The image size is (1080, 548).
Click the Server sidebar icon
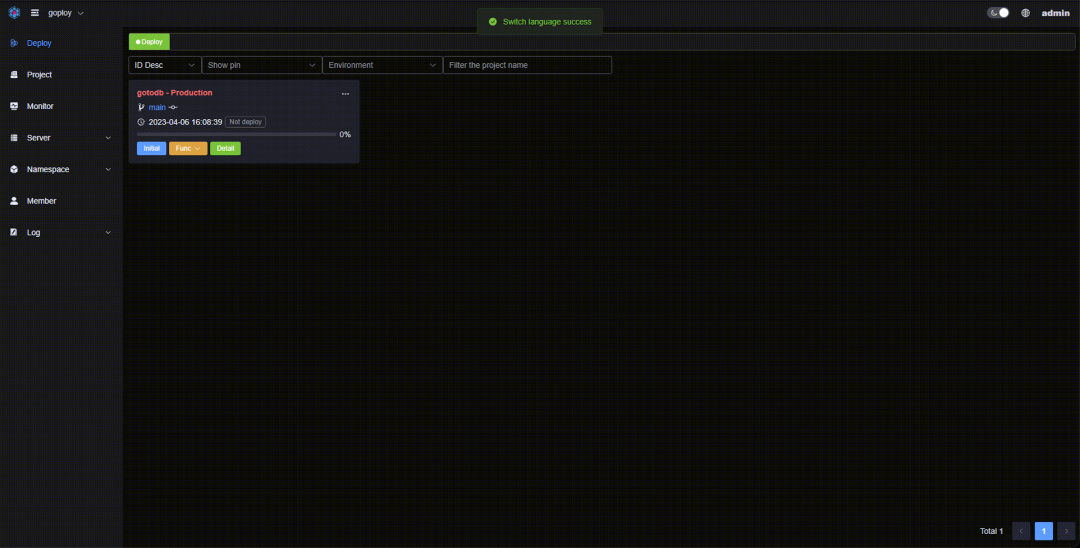[x=14, y=138]
